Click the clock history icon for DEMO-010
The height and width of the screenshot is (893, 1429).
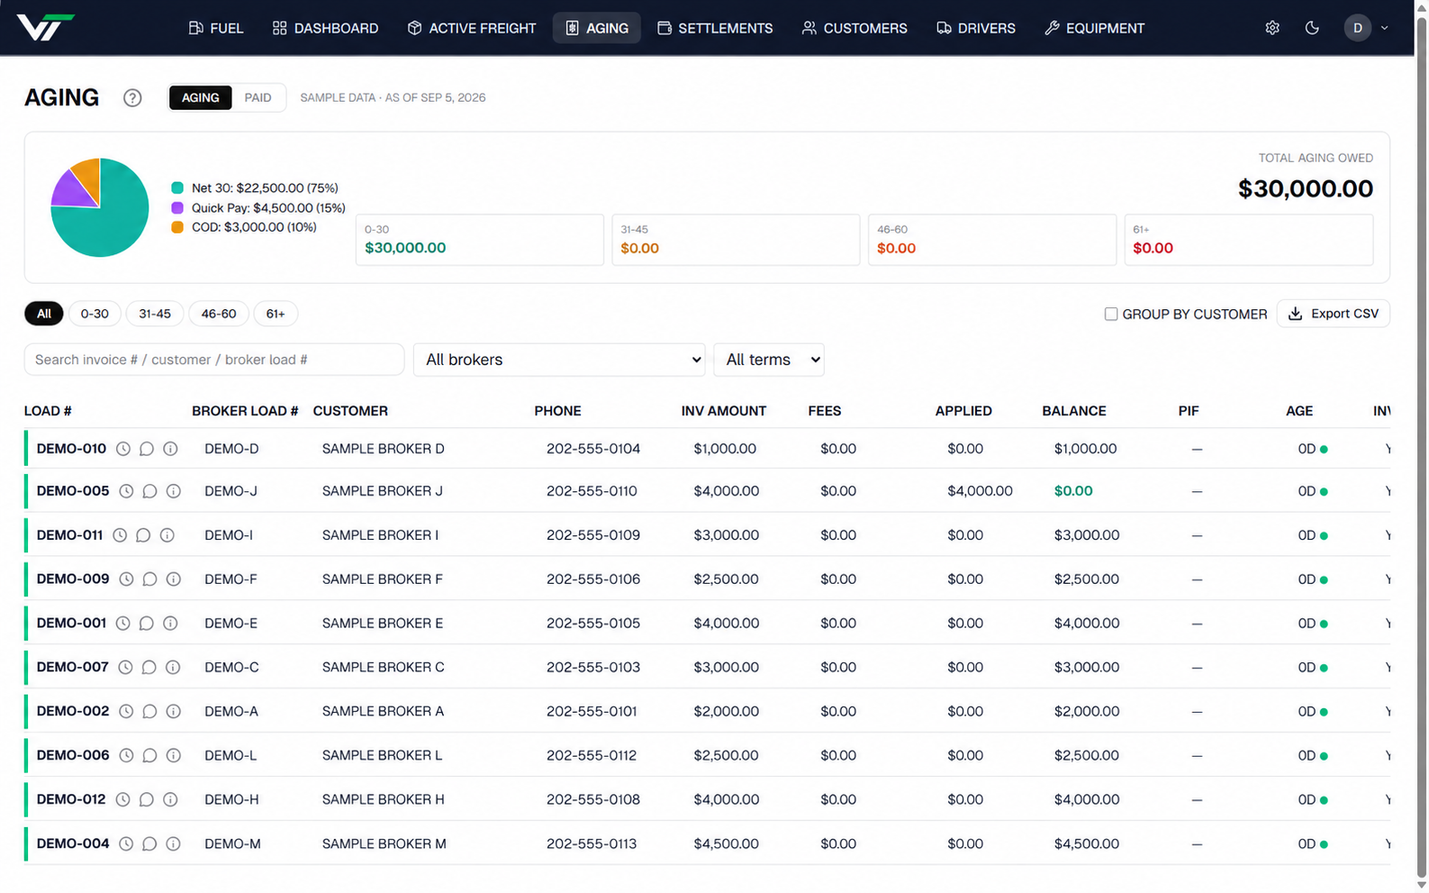pyautogui.click(x=123, y=449)
